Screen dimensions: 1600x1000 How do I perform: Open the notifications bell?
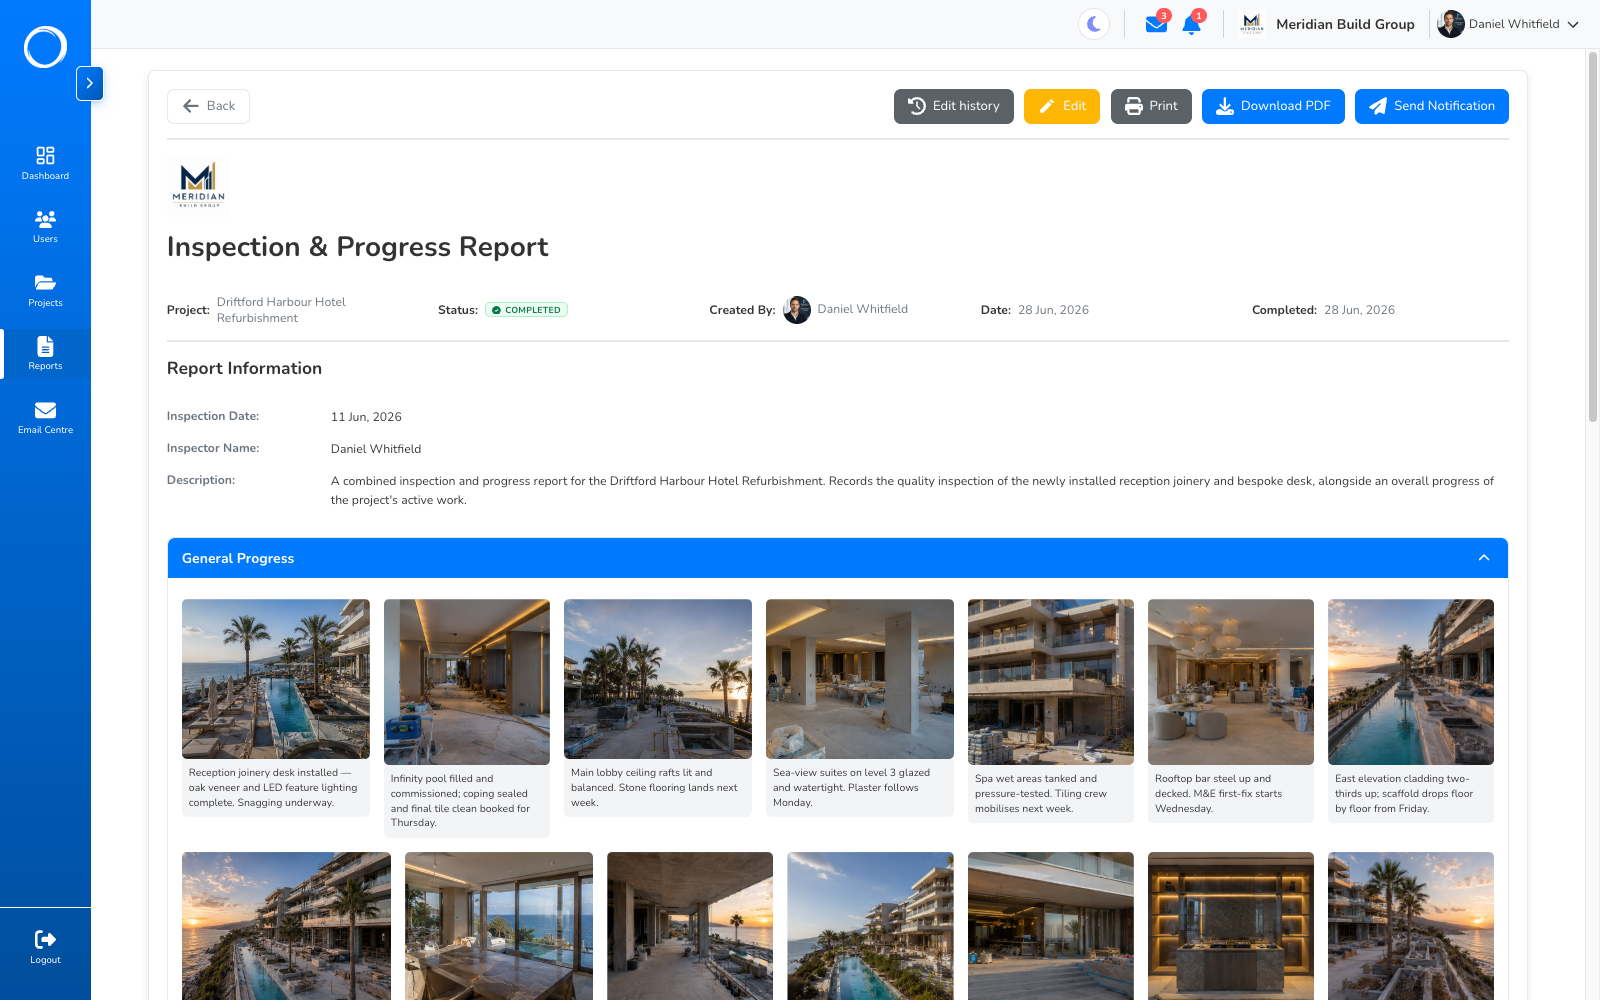[1191, 24]
